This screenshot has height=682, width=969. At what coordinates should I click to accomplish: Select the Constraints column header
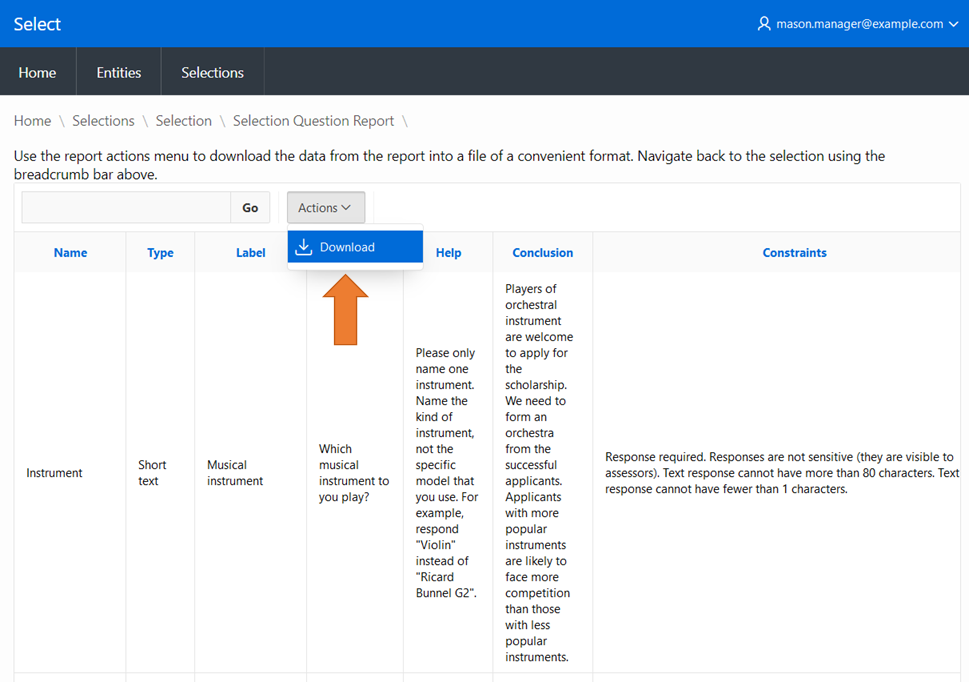point(794,253)
